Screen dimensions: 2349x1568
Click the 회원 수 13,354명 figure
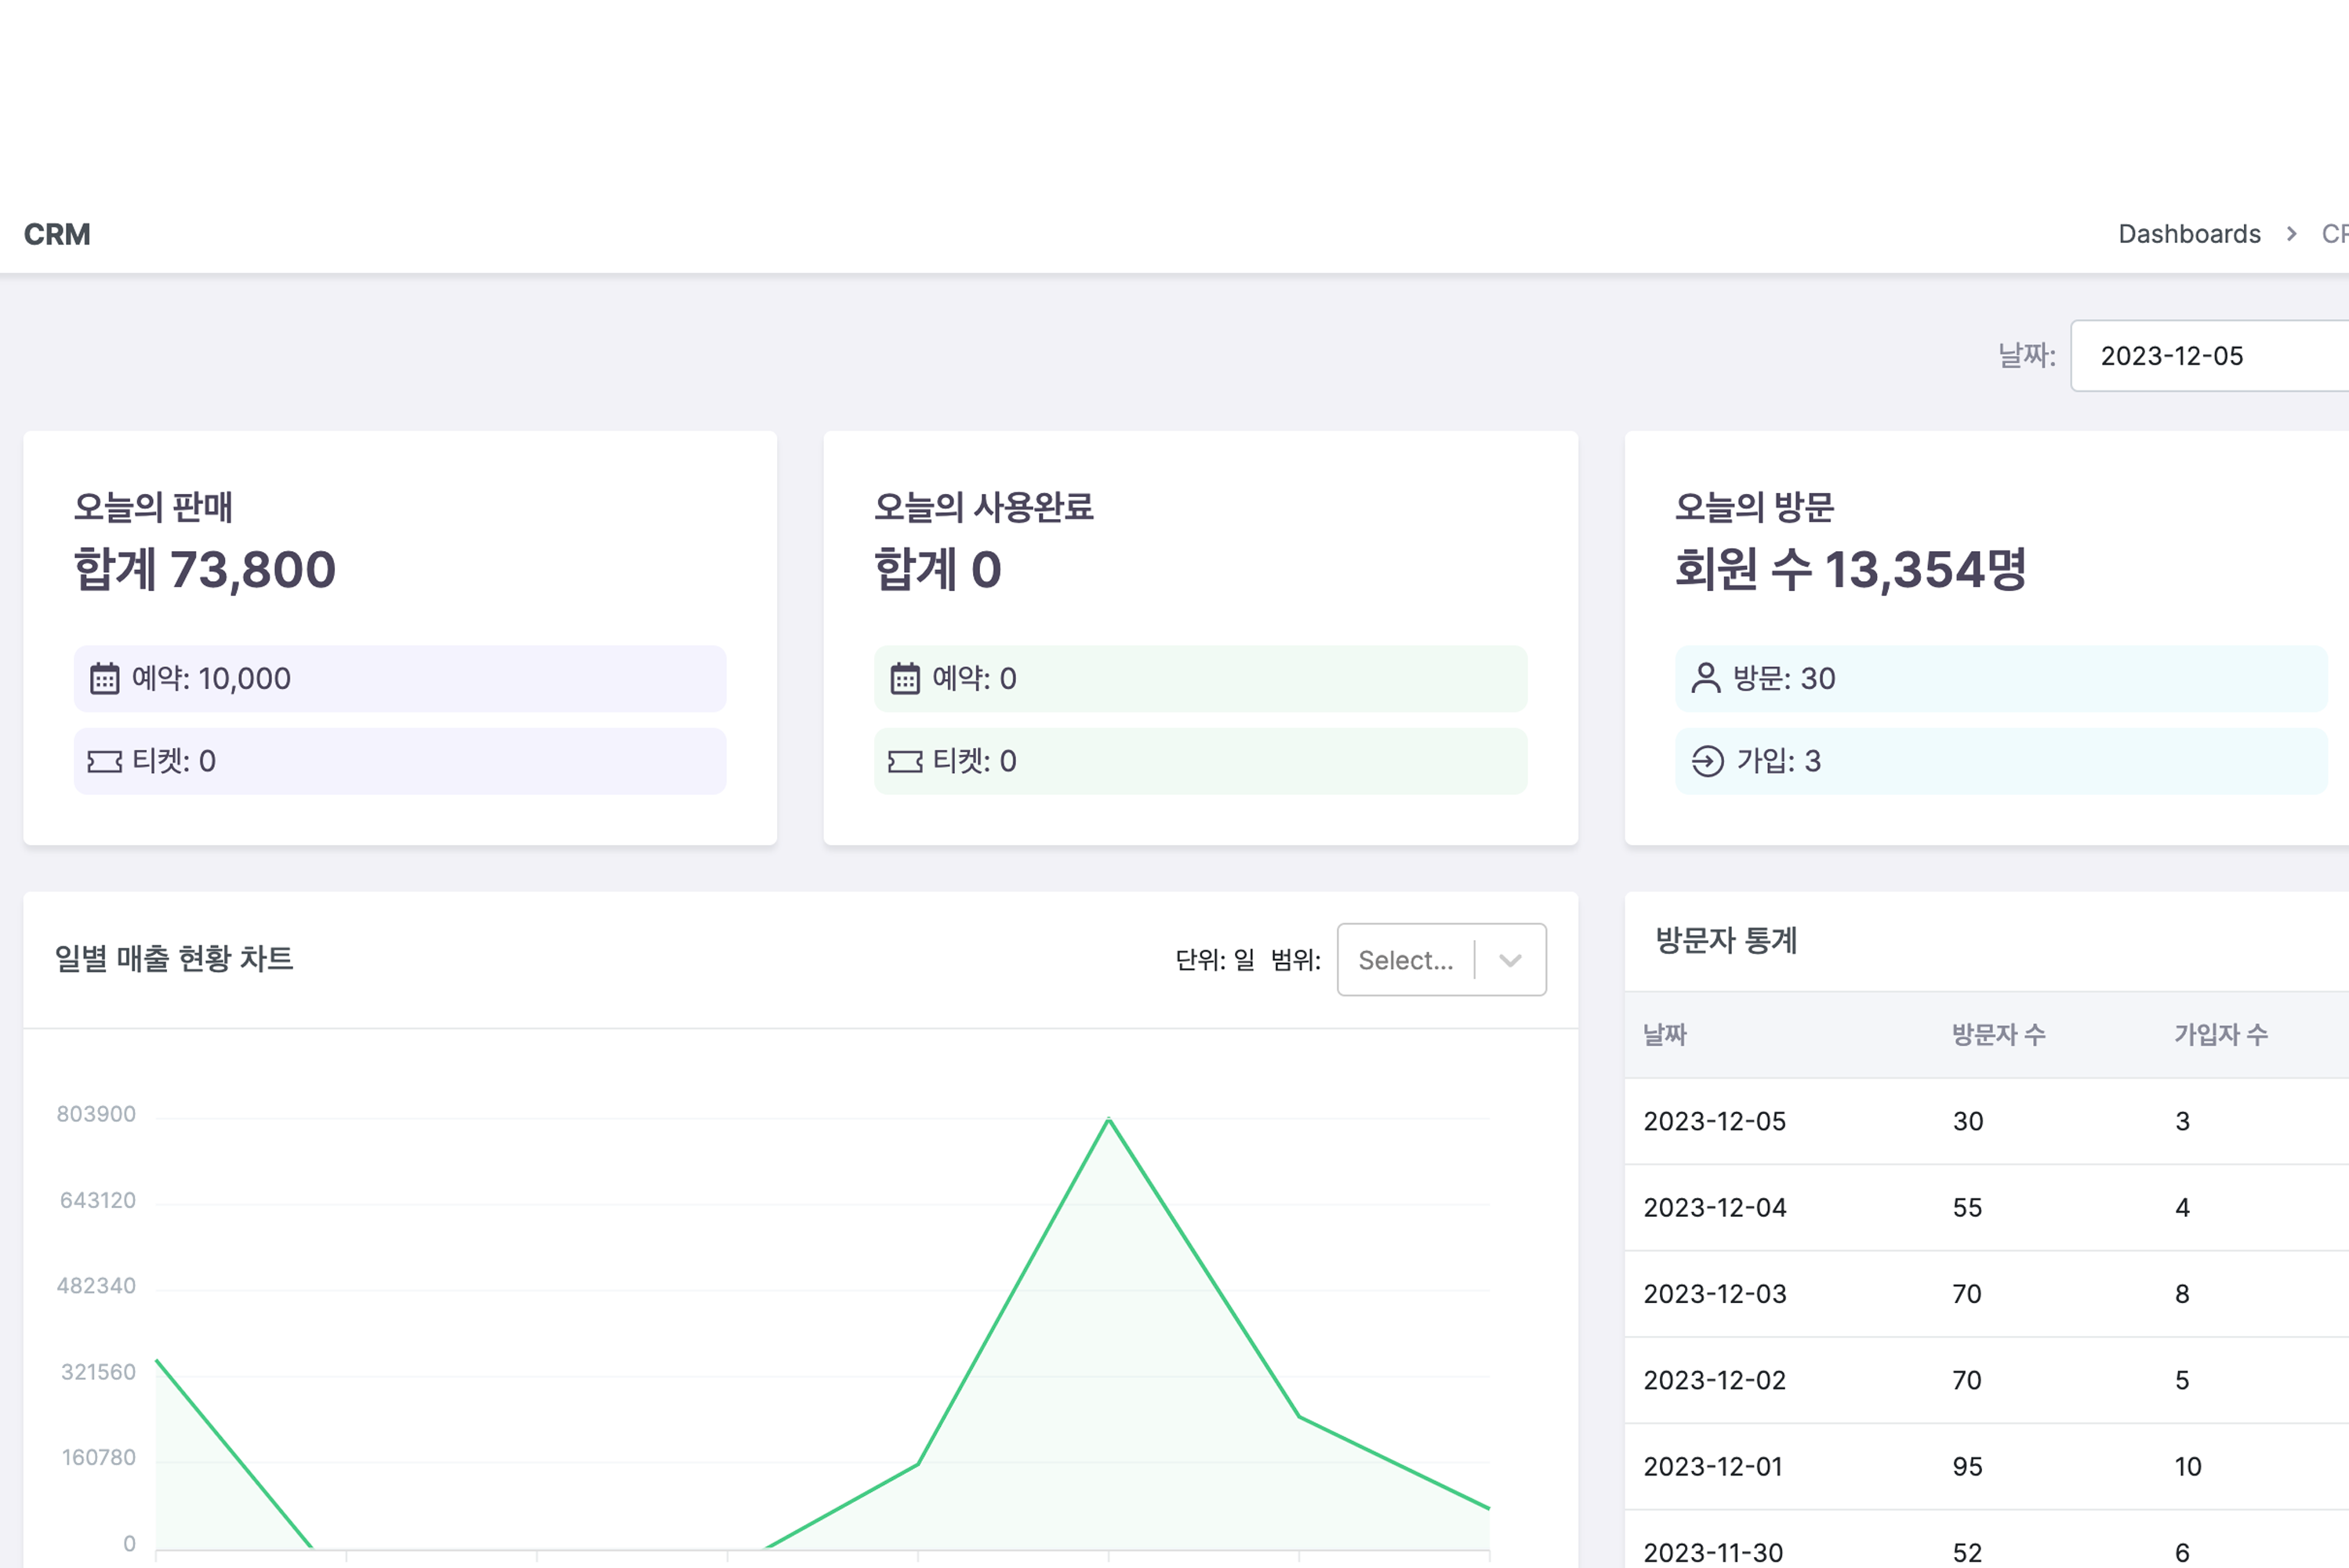coord(1851,569)
